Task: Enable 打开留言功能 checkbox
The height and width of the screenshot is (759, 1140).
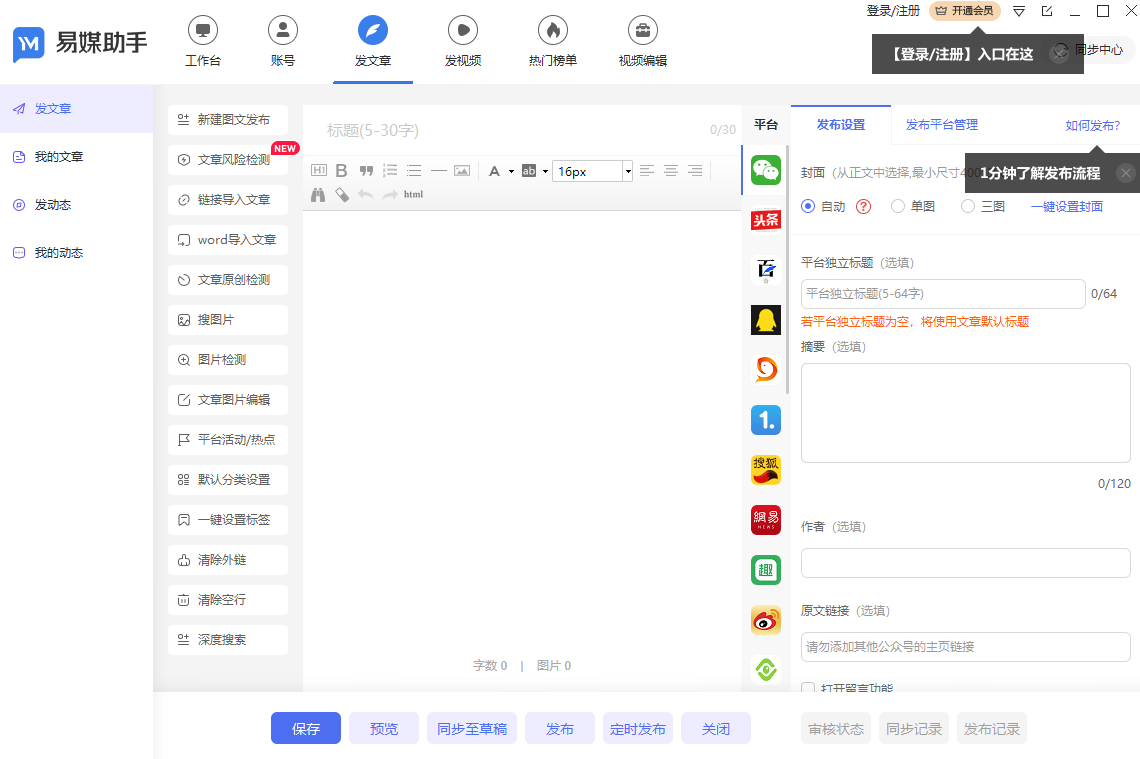Action: point(806,688)
